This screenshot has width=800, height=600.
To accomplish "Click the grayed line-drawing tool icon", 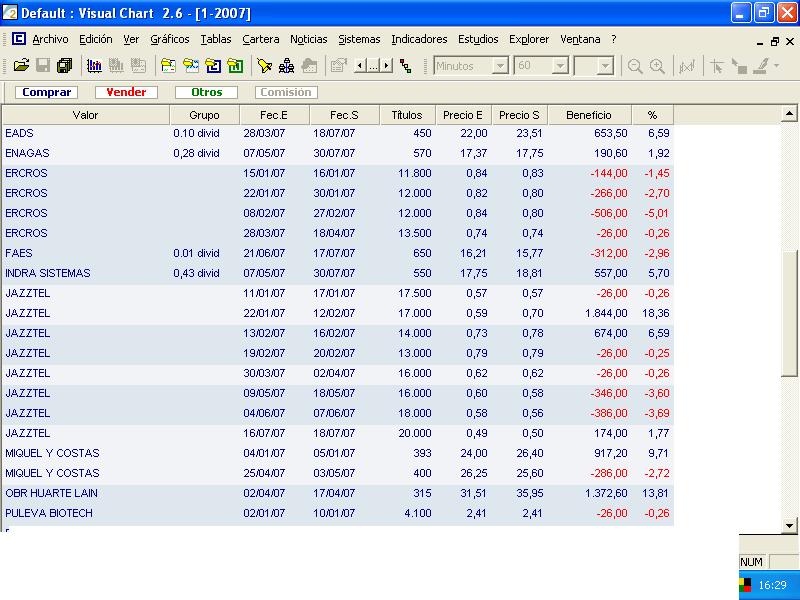I will coord(739,66).
